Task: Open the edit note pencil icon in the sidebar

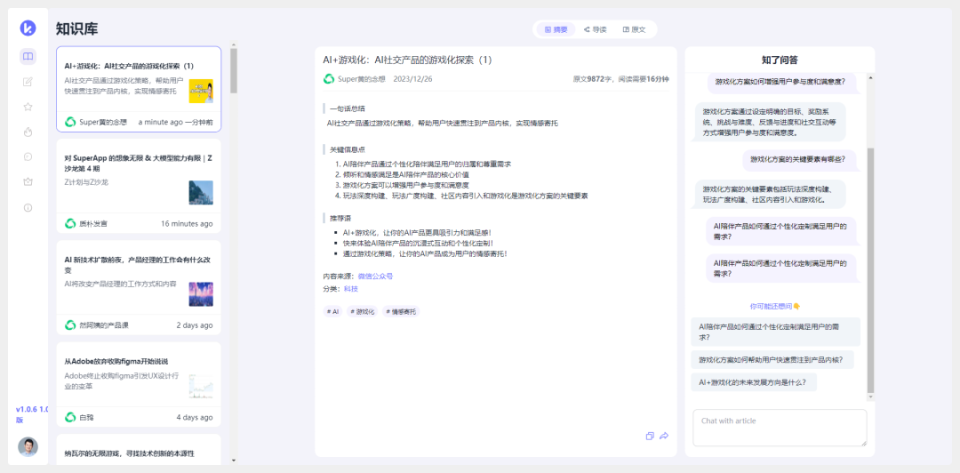Action: coord(28,81)
